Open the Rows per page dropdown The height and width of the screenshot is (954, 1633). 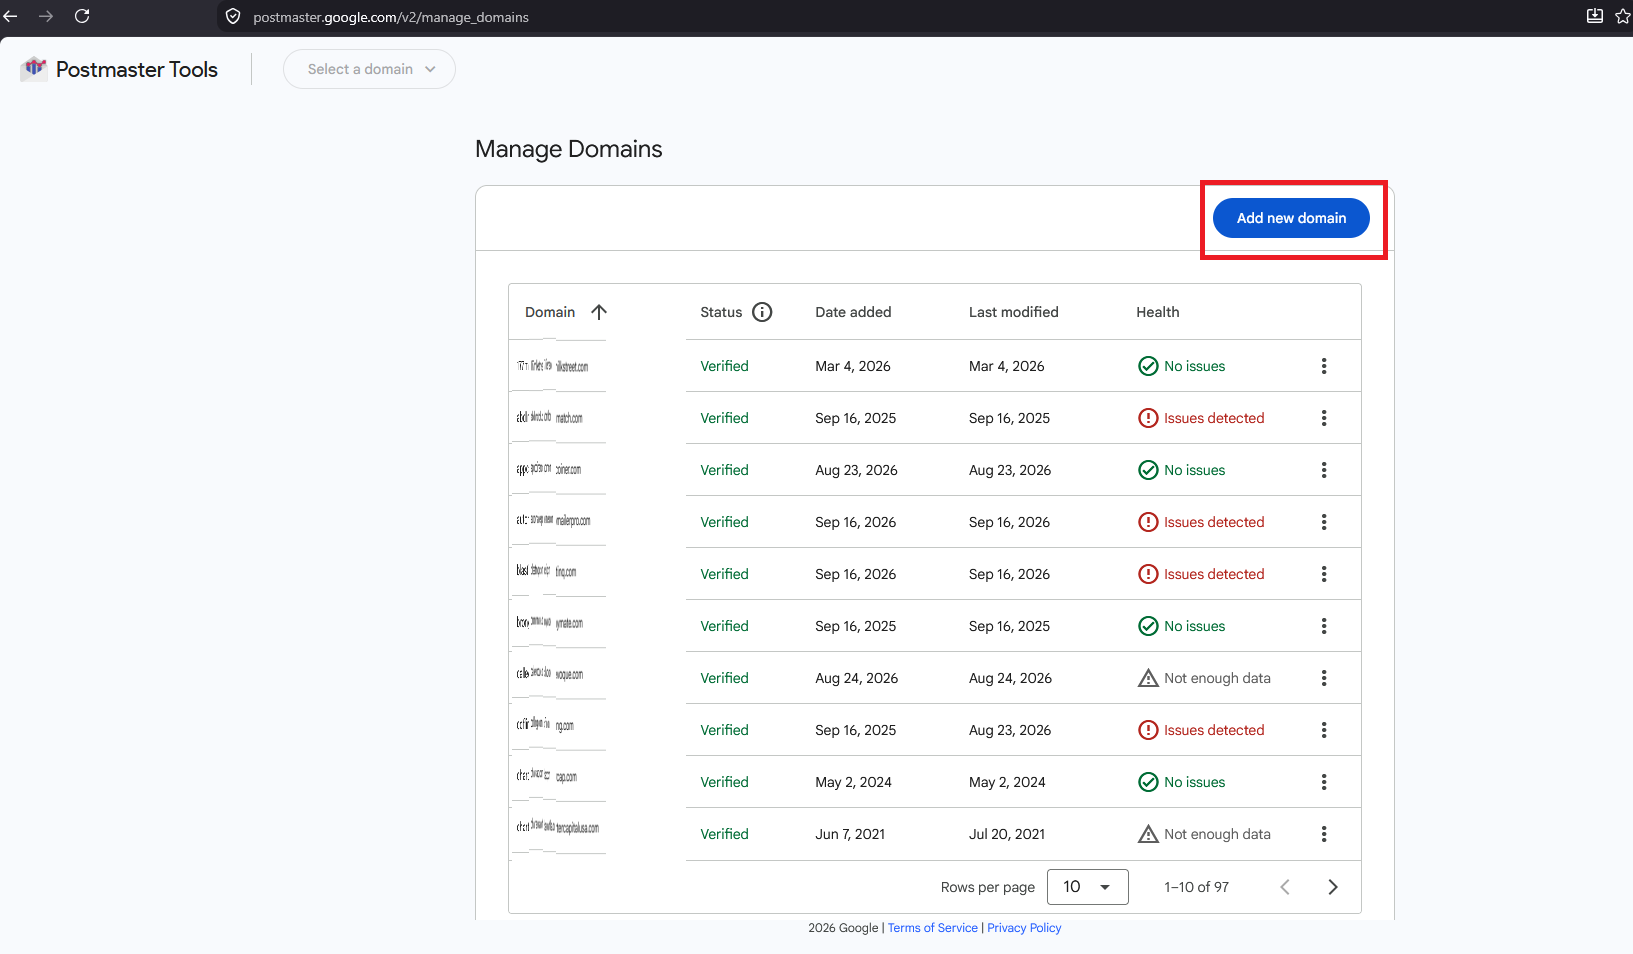tap(1088, 887)
